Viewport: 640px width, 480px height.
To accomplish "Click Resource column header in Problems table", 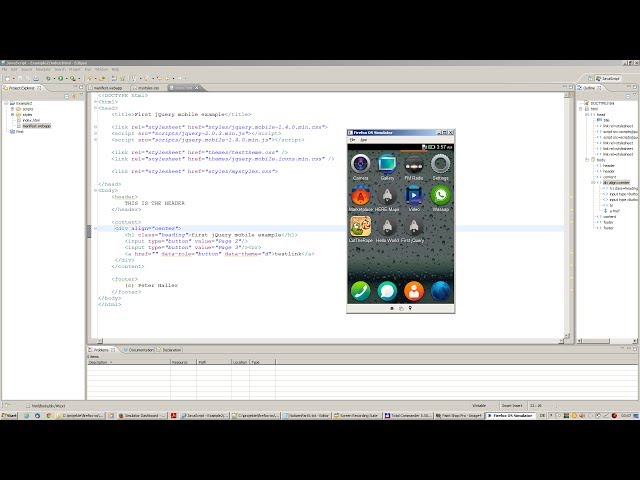I will [x=183, y=362].
